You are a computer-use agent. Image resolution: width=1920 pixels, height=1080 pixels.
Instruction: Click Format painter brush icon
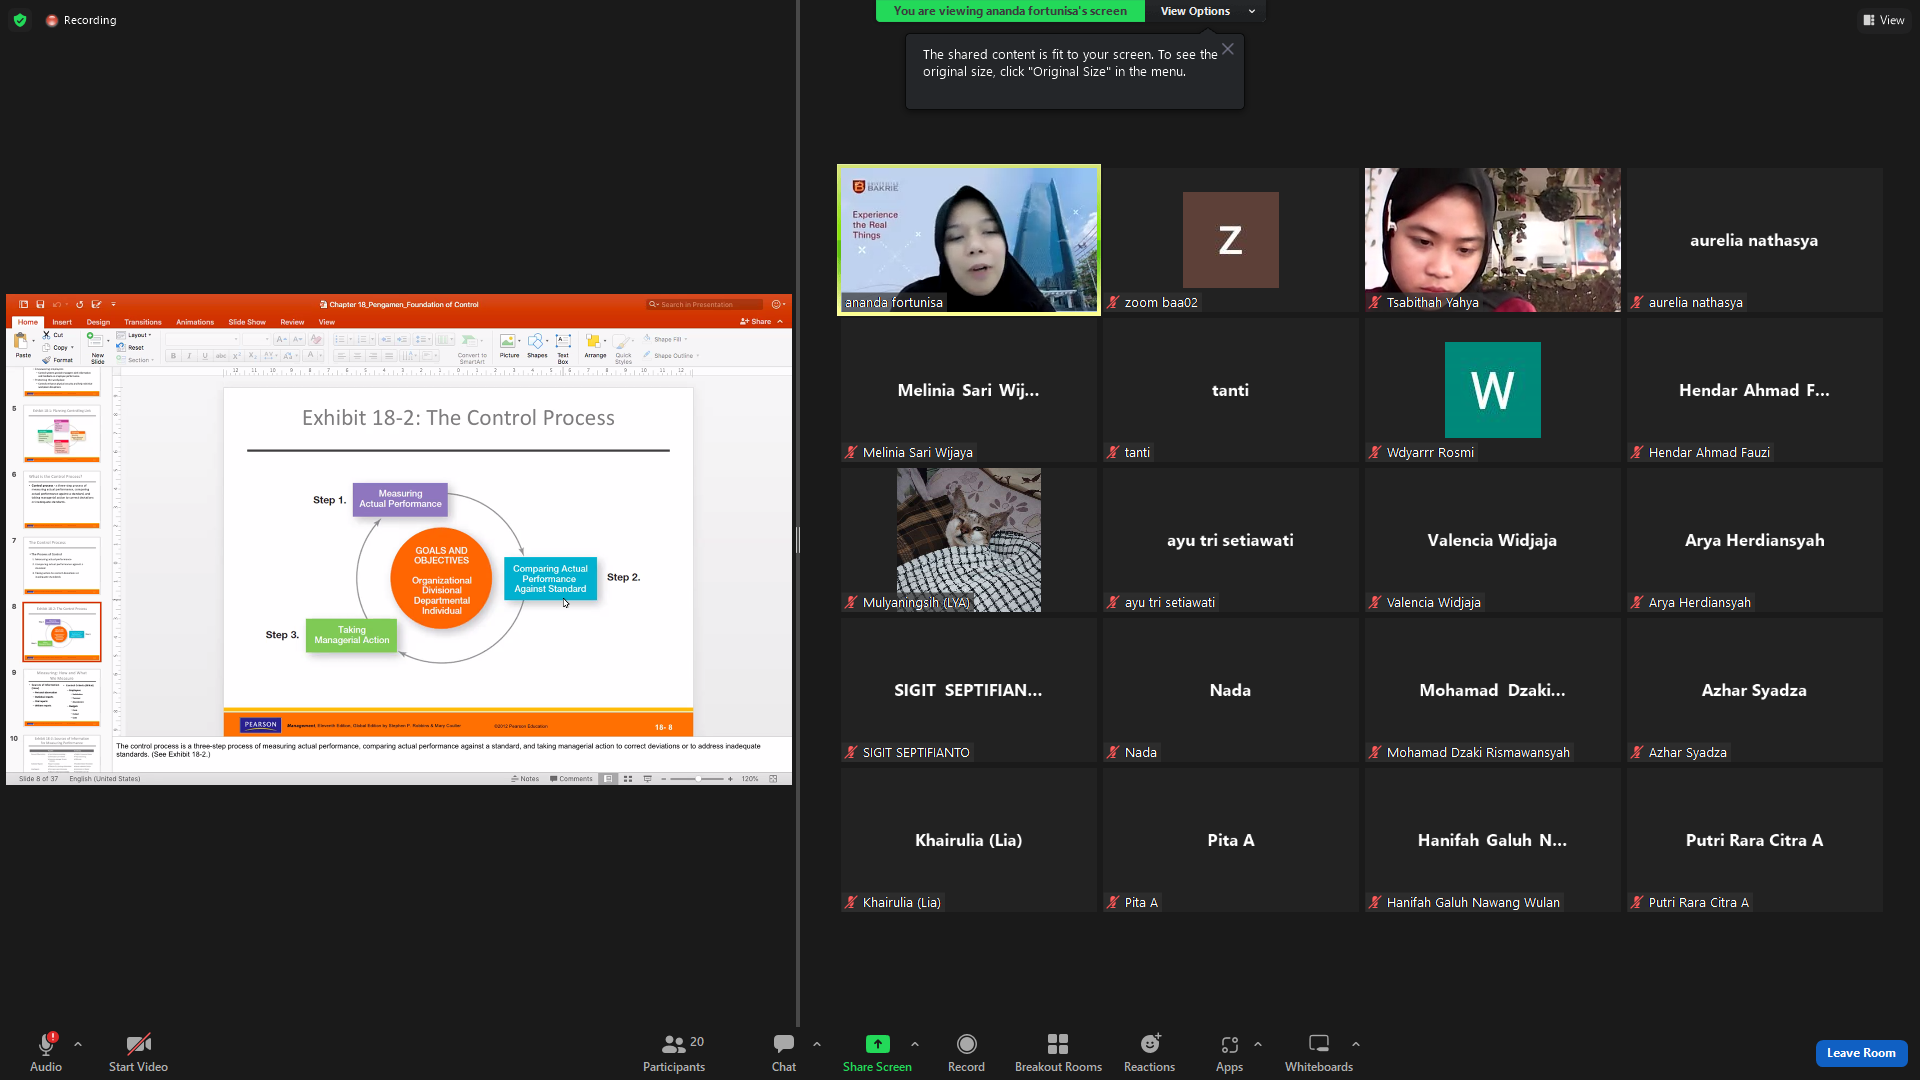coord(47,360)
